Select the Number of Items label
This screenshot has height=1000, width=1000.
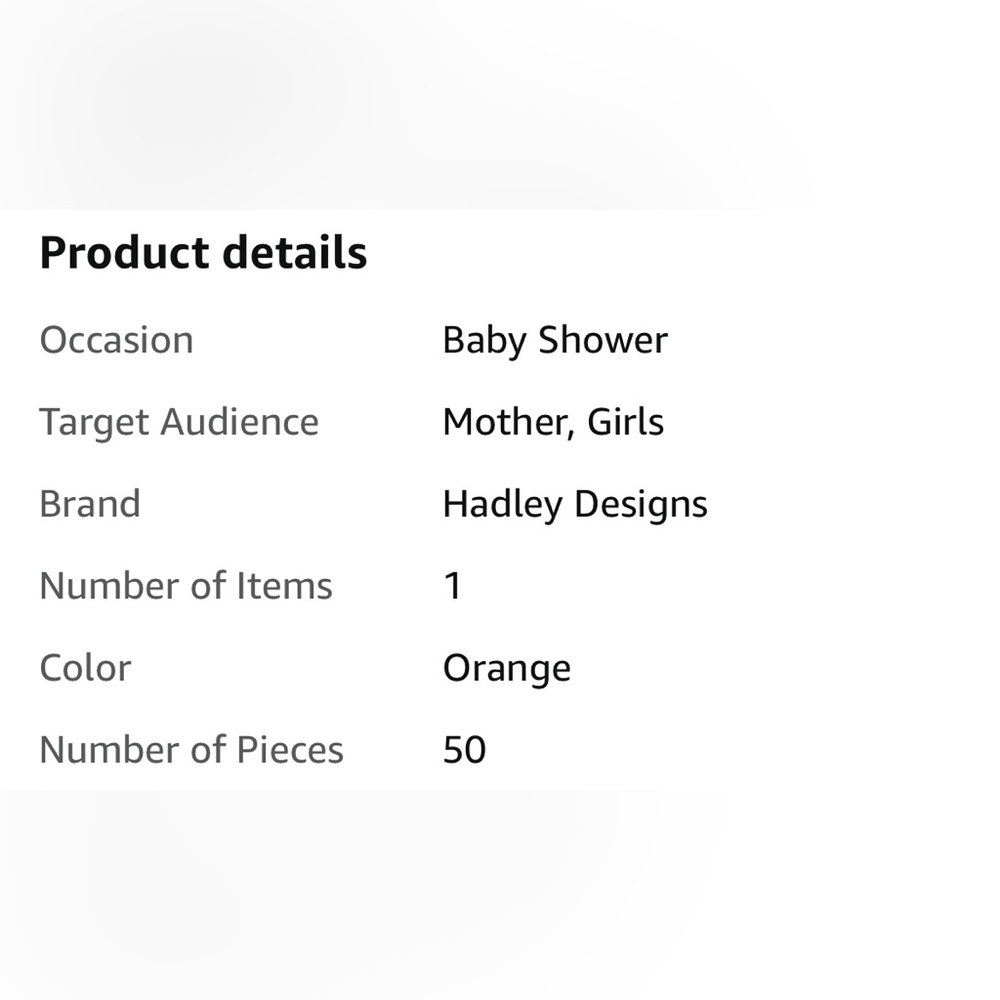click(x=186, y=585)
